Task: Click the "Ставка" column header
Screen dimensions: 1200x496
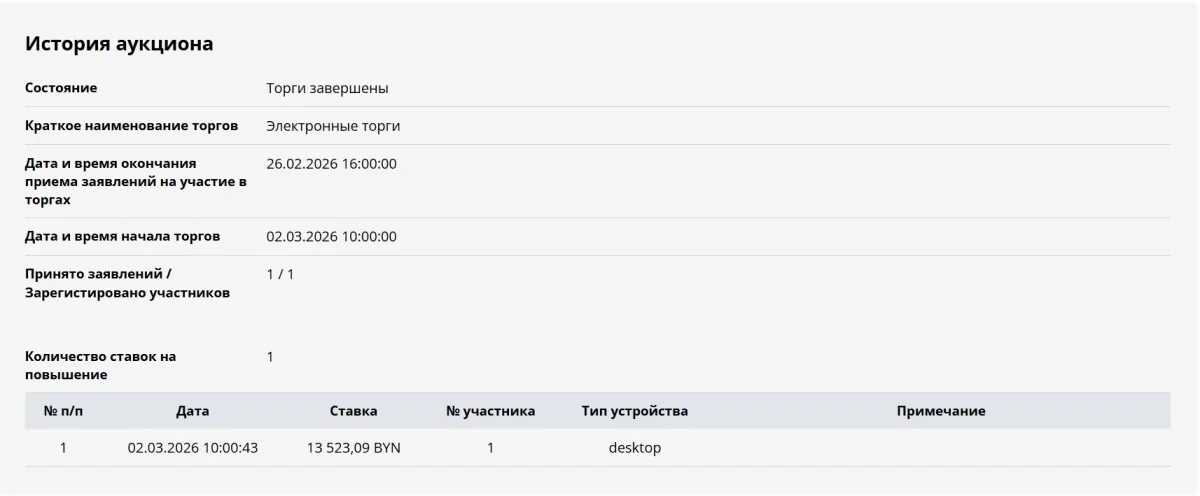Action: tap(353, 411)
